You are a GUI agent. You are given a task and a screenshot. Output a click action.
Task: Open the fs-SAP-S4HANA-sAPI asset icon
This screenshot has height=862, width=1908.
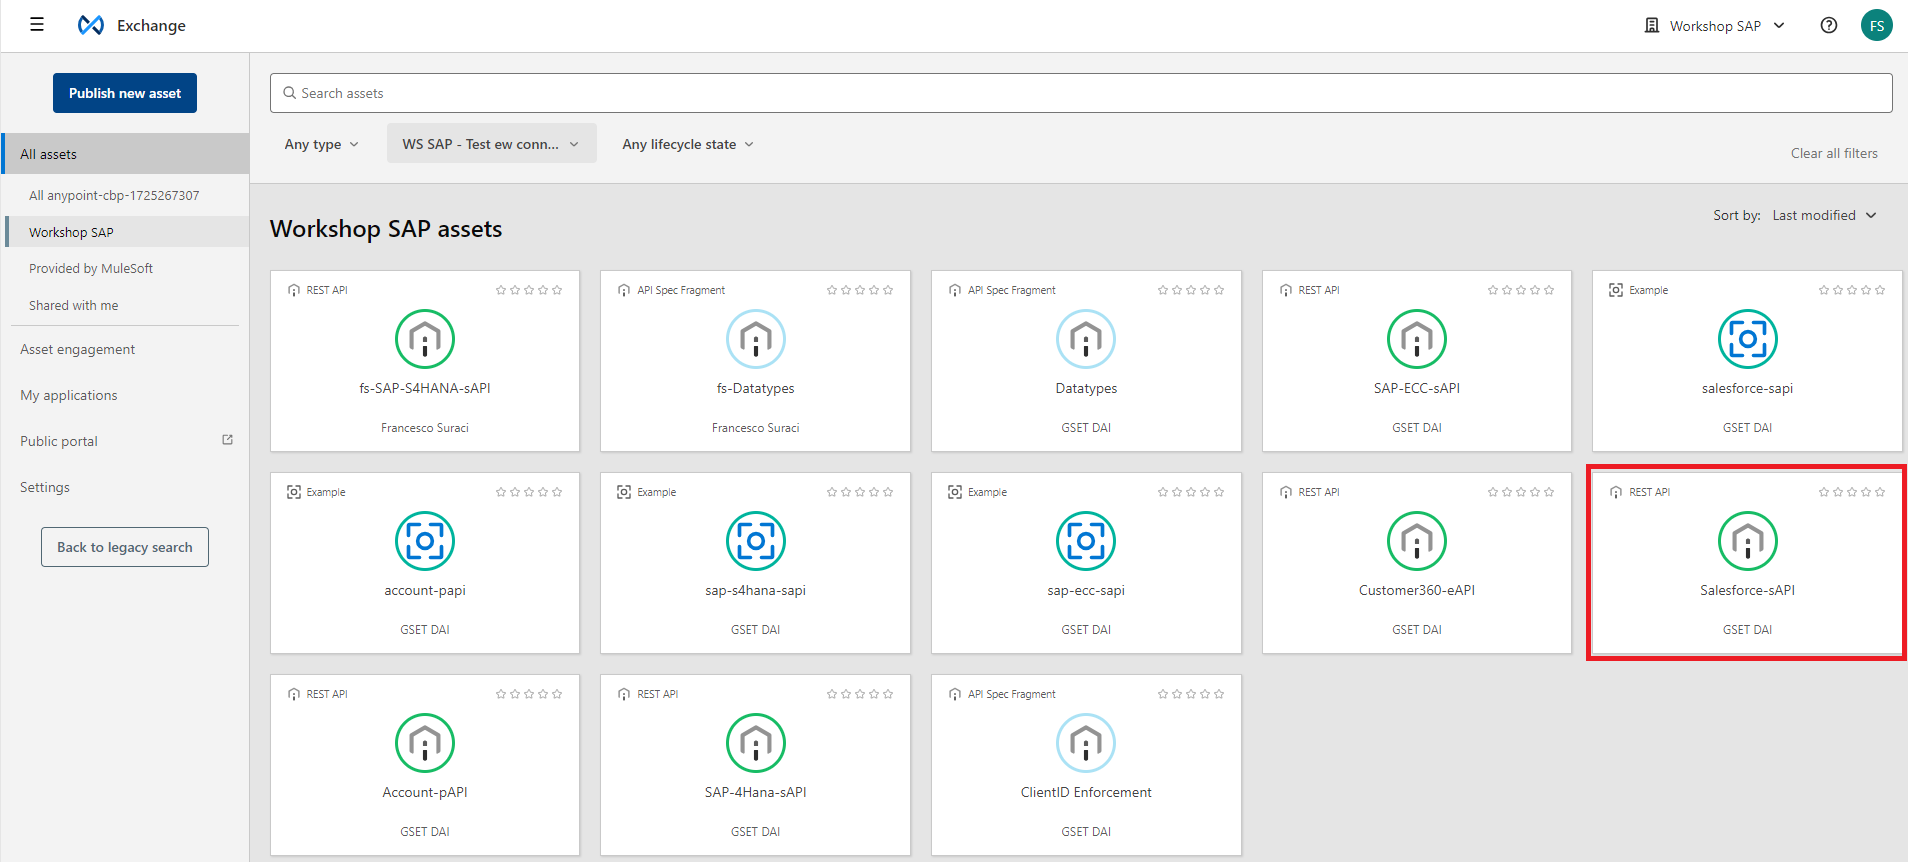(425, 339)
